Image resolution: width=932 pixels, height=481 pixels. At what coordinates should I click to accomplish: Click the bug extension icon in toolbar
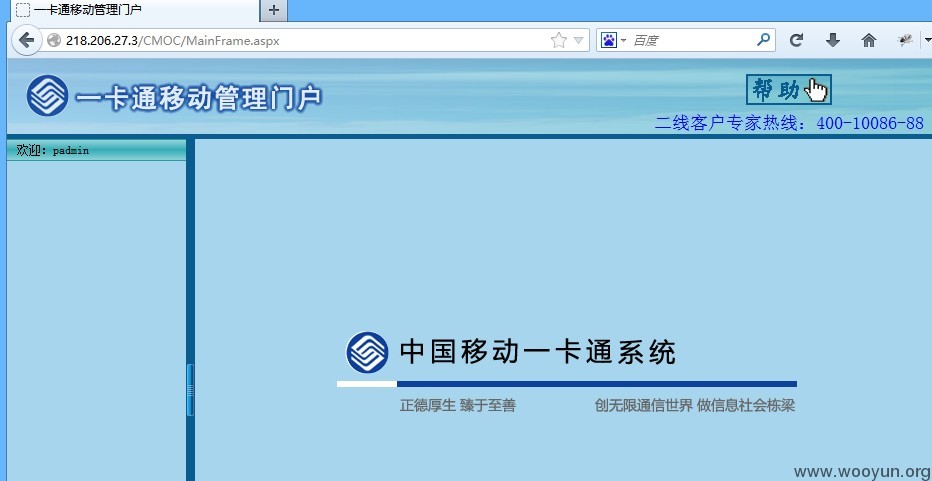pos(905,40)
